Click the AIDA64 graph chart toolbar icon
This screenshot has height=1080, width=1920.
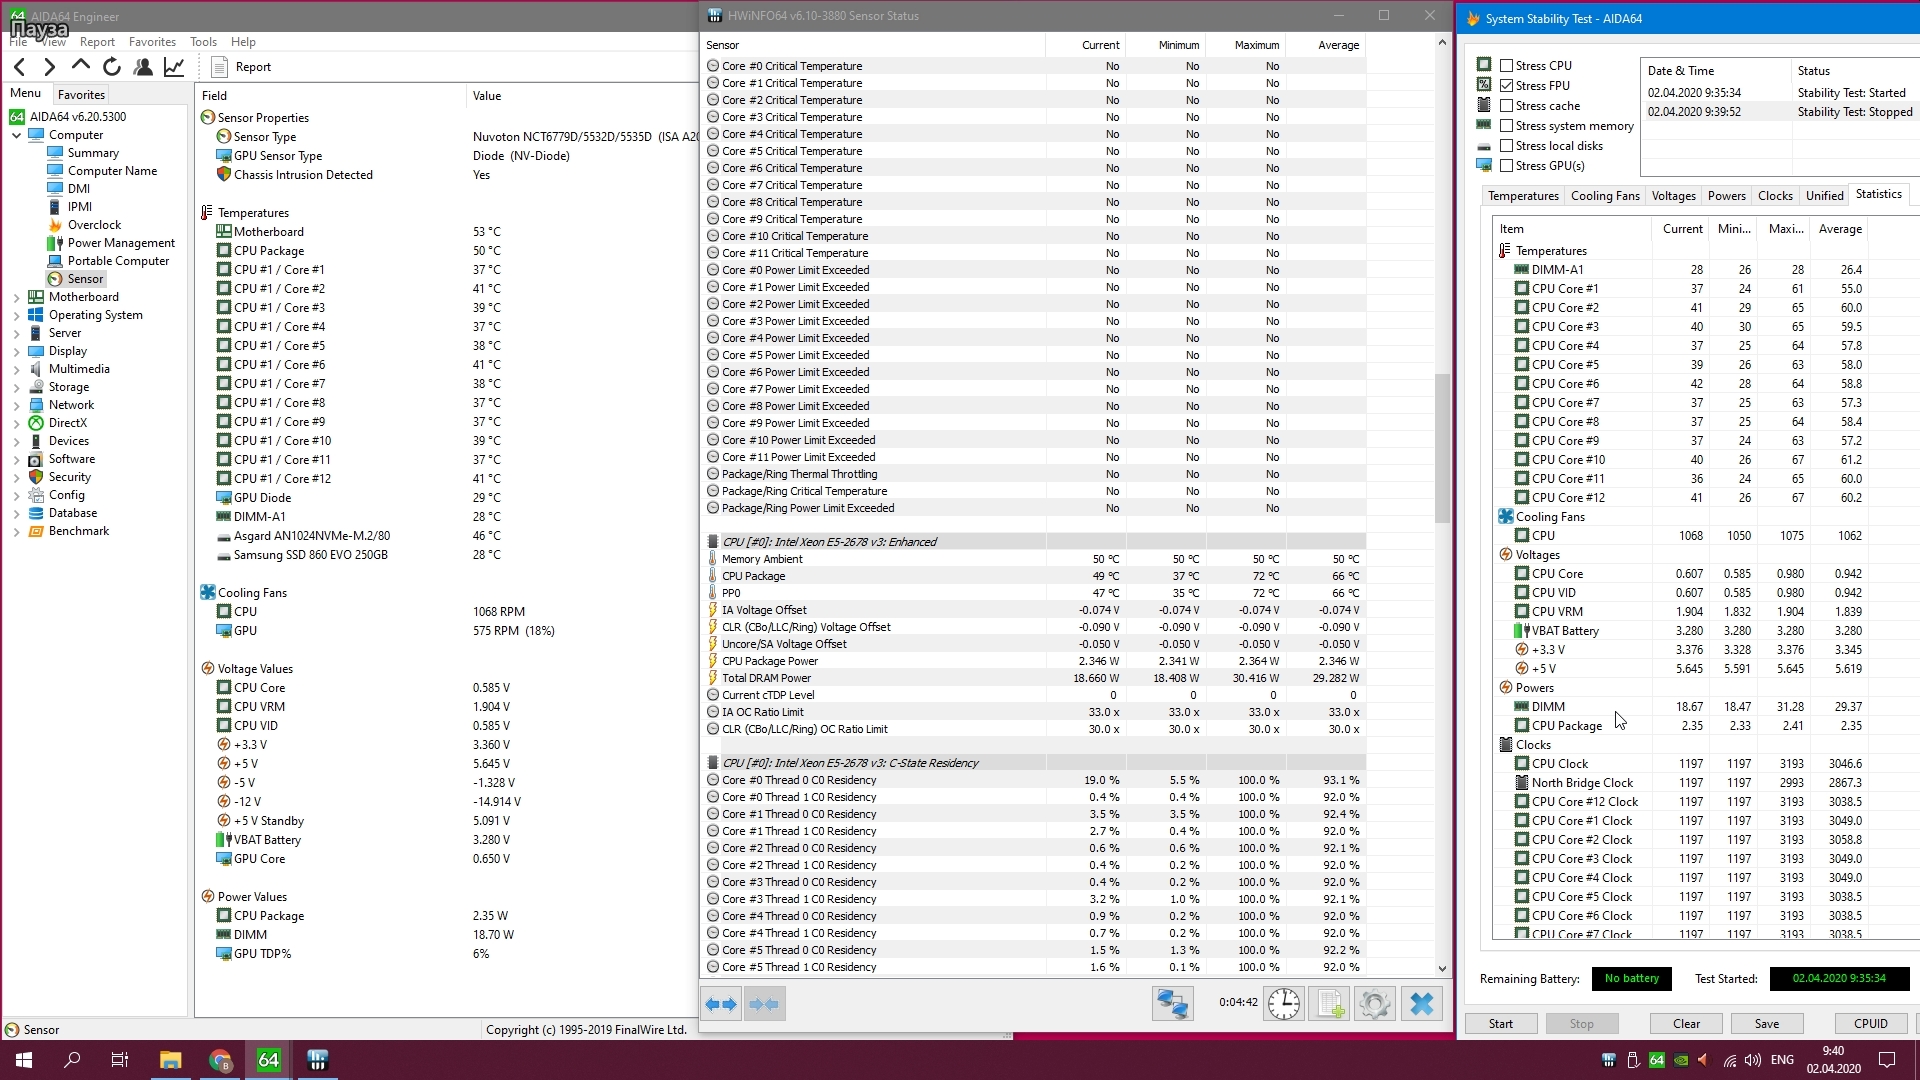pos(174,66)
